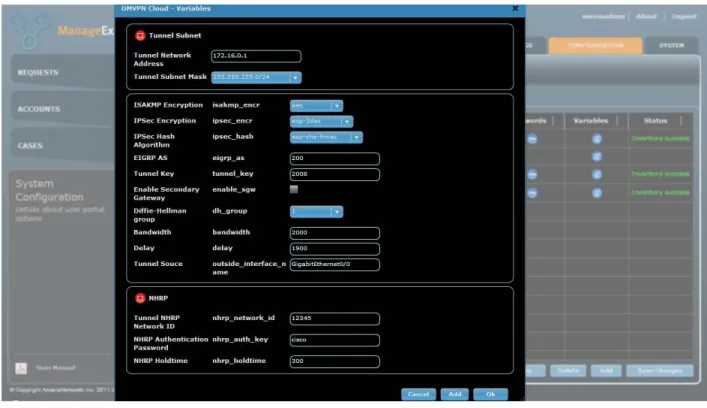Screen dimensions: 707x408
Task: Click the first row Inventory success status
Action: pos(660,138)
